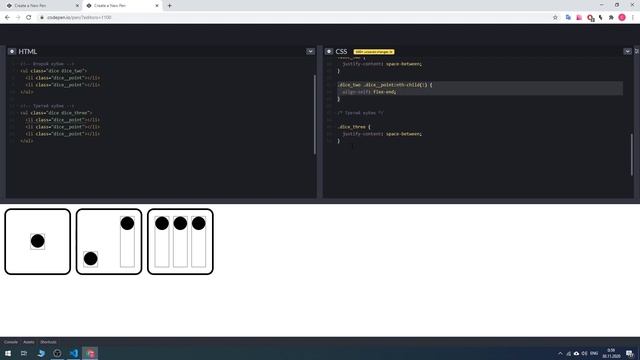Select the three-dot dice in preview

[x=180, y=242]
